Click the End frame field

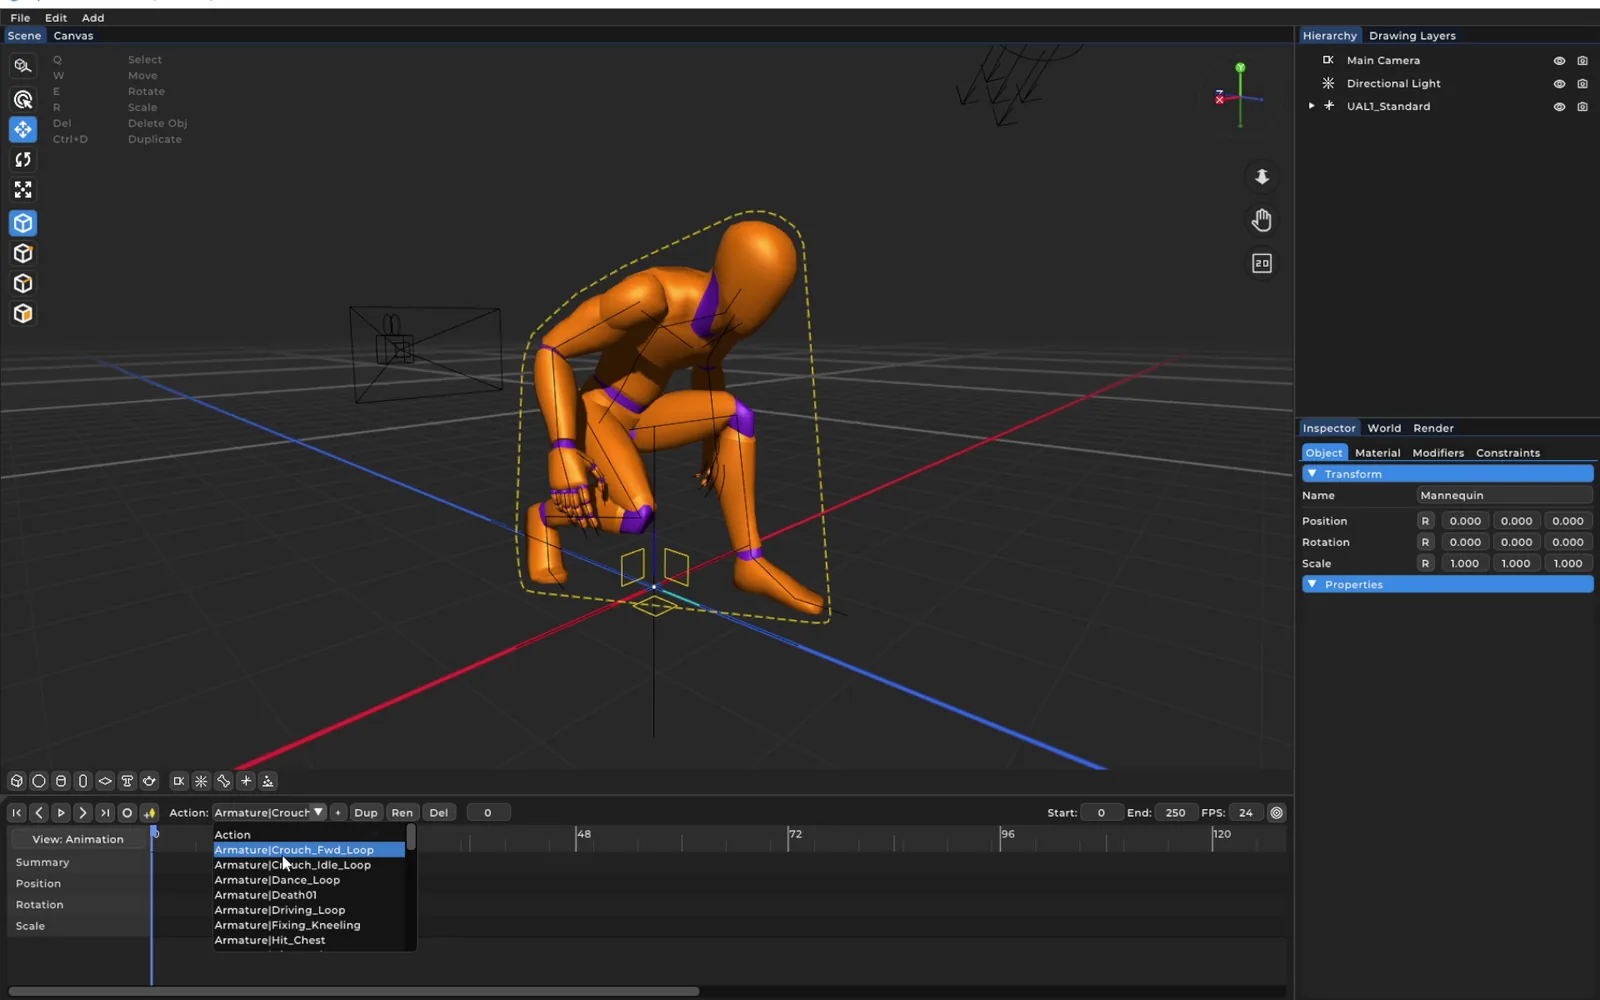tap(1175, 813)
